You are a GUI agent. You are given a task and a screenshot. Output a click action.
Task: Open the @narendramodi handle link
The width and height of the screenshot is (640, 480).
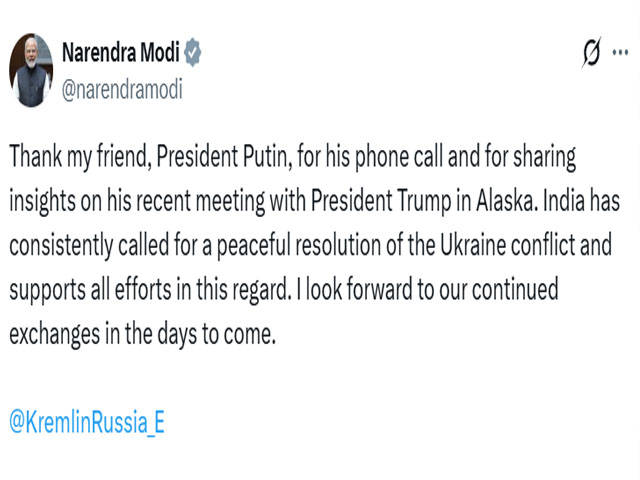pyautogui.click(x=122, y=88)
